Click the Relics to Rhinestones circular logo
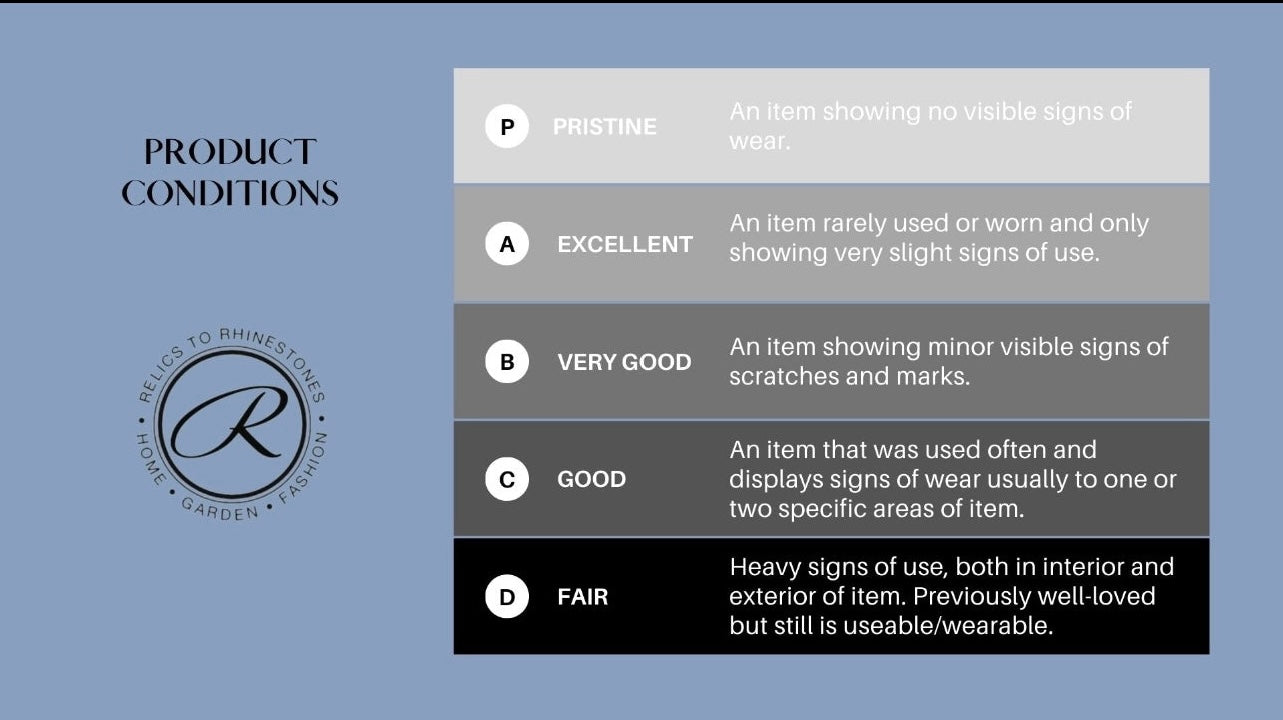The height and width of the screenshot is (720, 1283). pos(232,425)
